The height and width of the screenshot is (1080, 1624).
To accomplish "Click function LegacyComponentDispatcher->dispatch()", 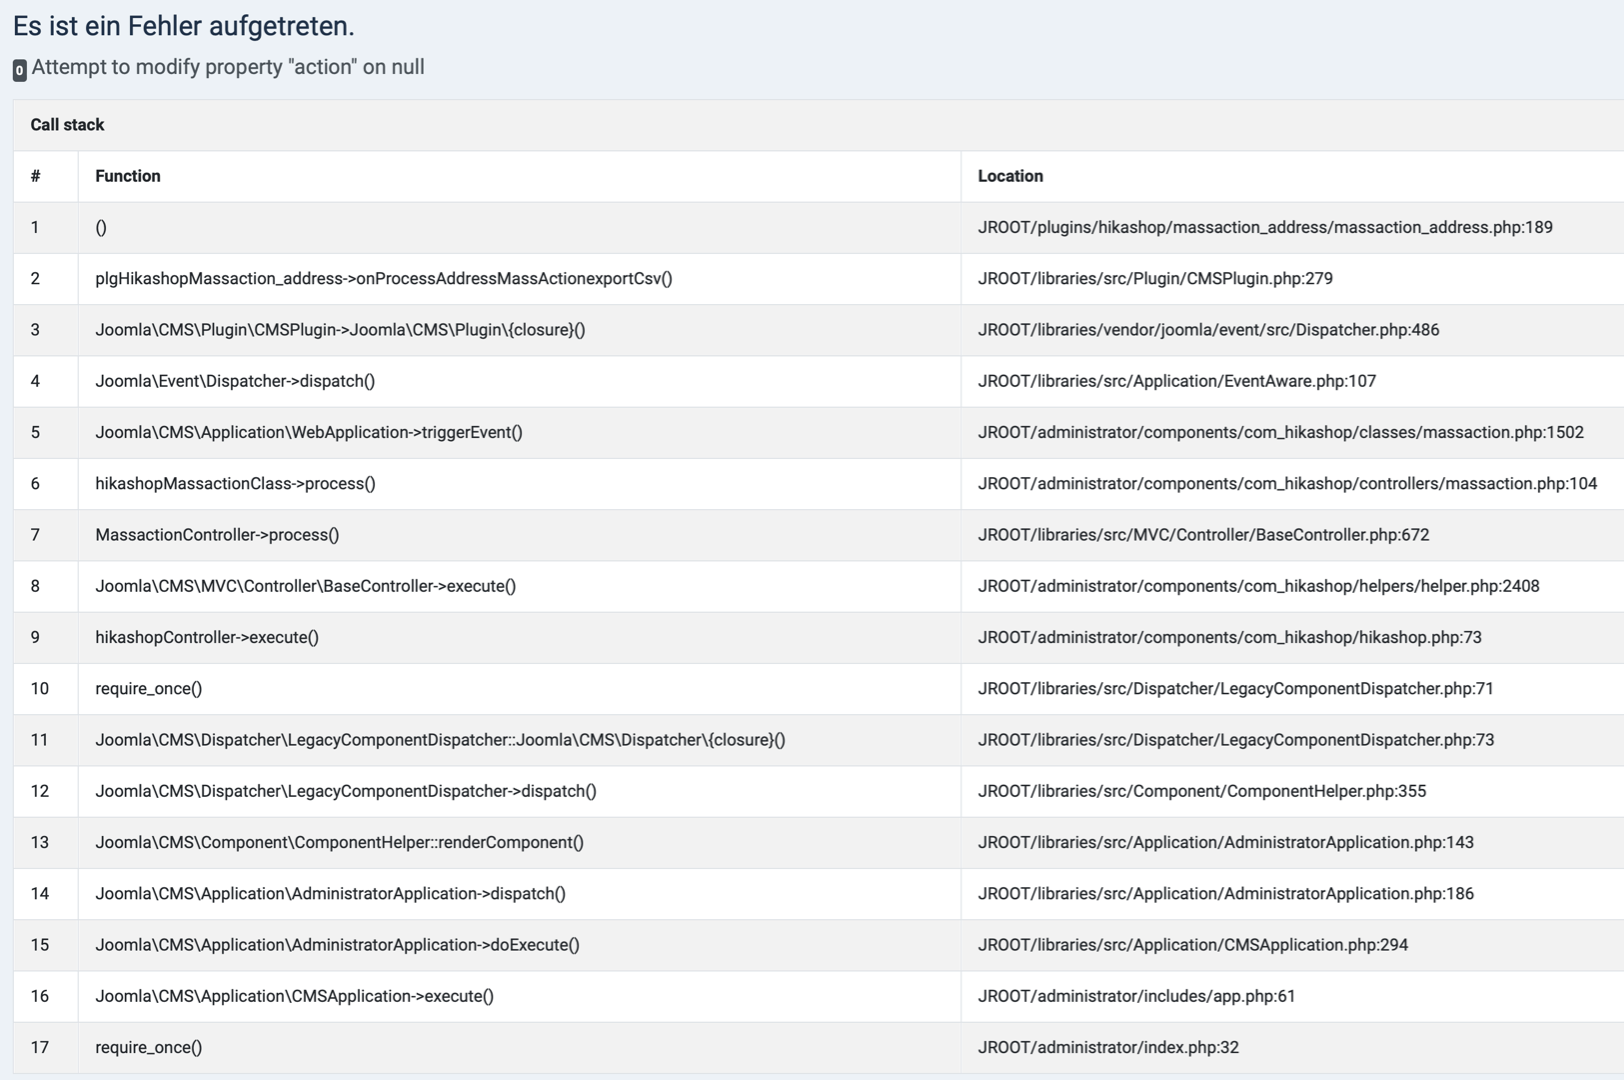I will [345, 791].
